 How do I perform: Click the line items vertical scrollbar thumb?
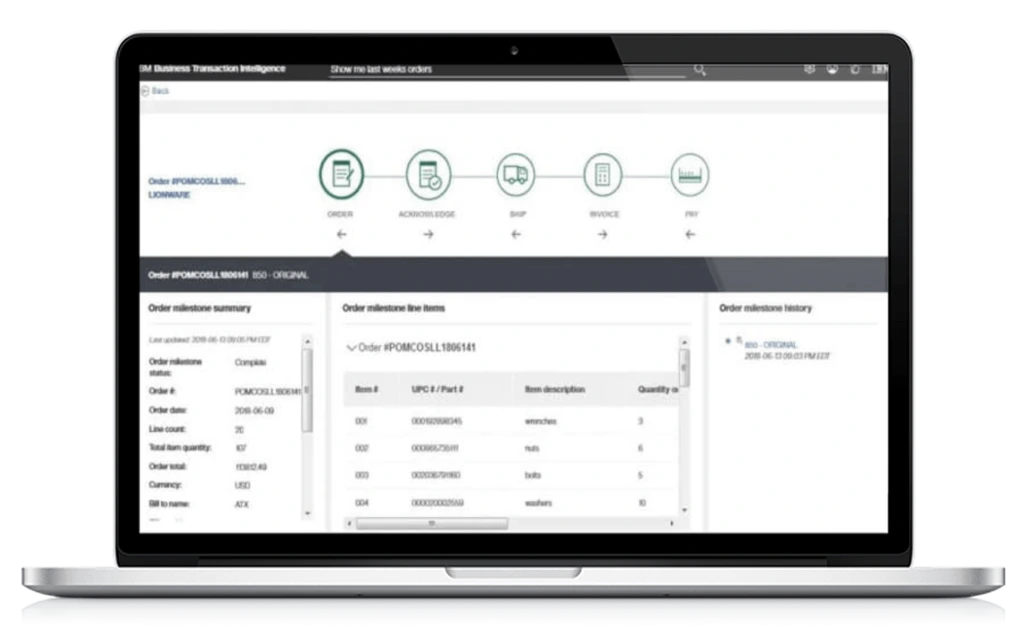[x=684, y=369]
